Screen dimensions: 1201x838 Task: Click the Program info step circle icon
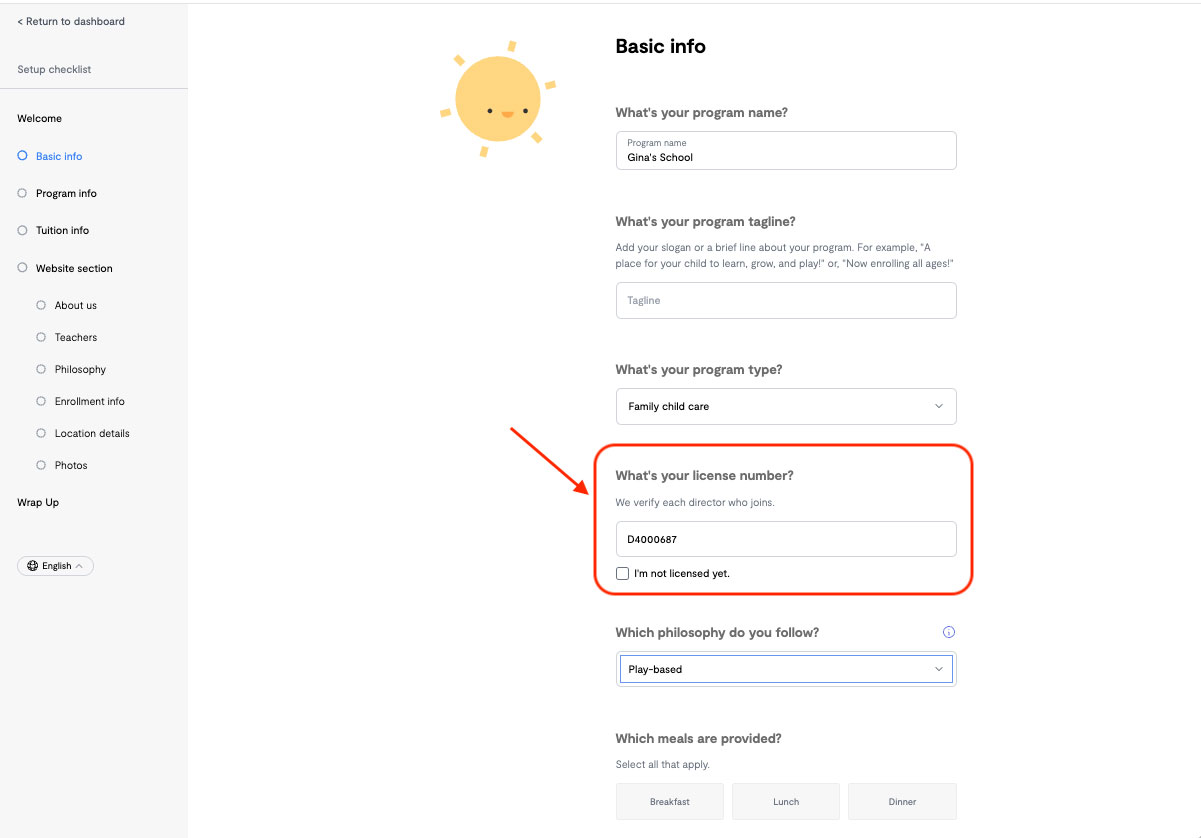click(x=22, y=193)
